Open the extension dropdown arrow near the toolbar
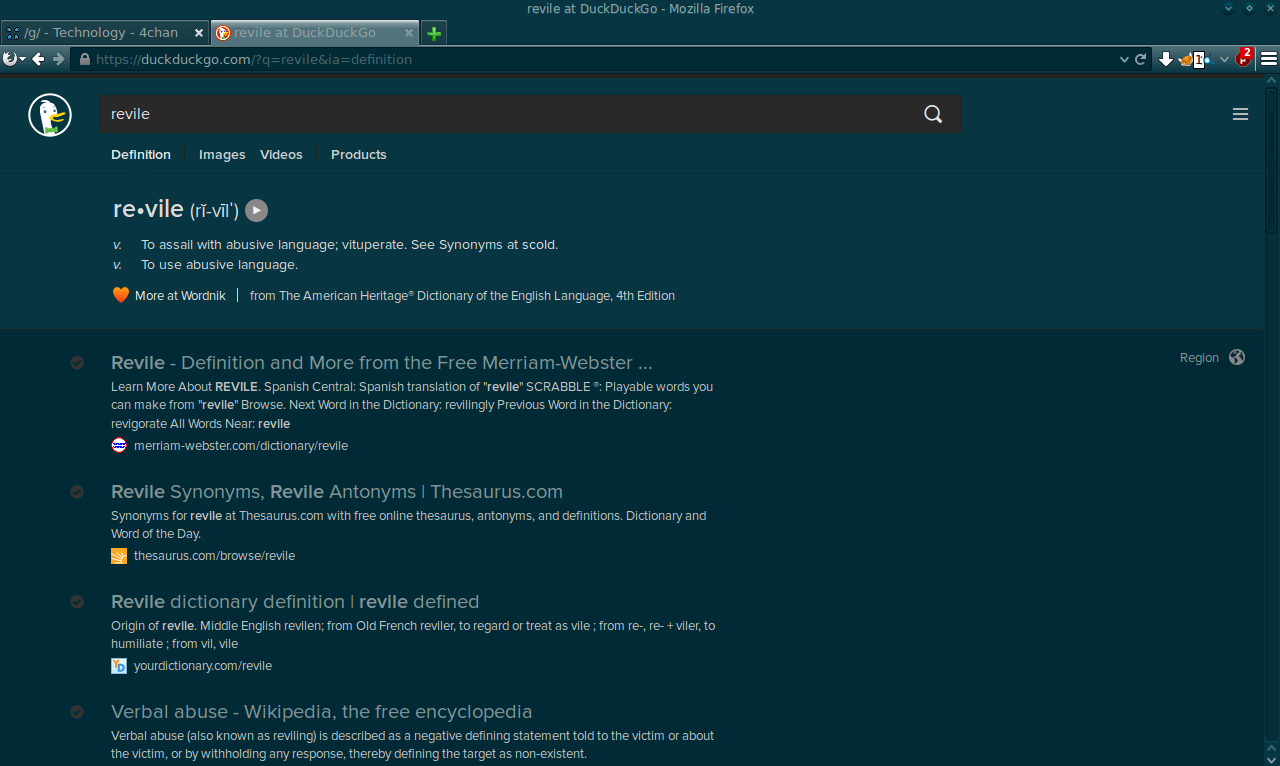1280x766 pixels. [1224, 59]
